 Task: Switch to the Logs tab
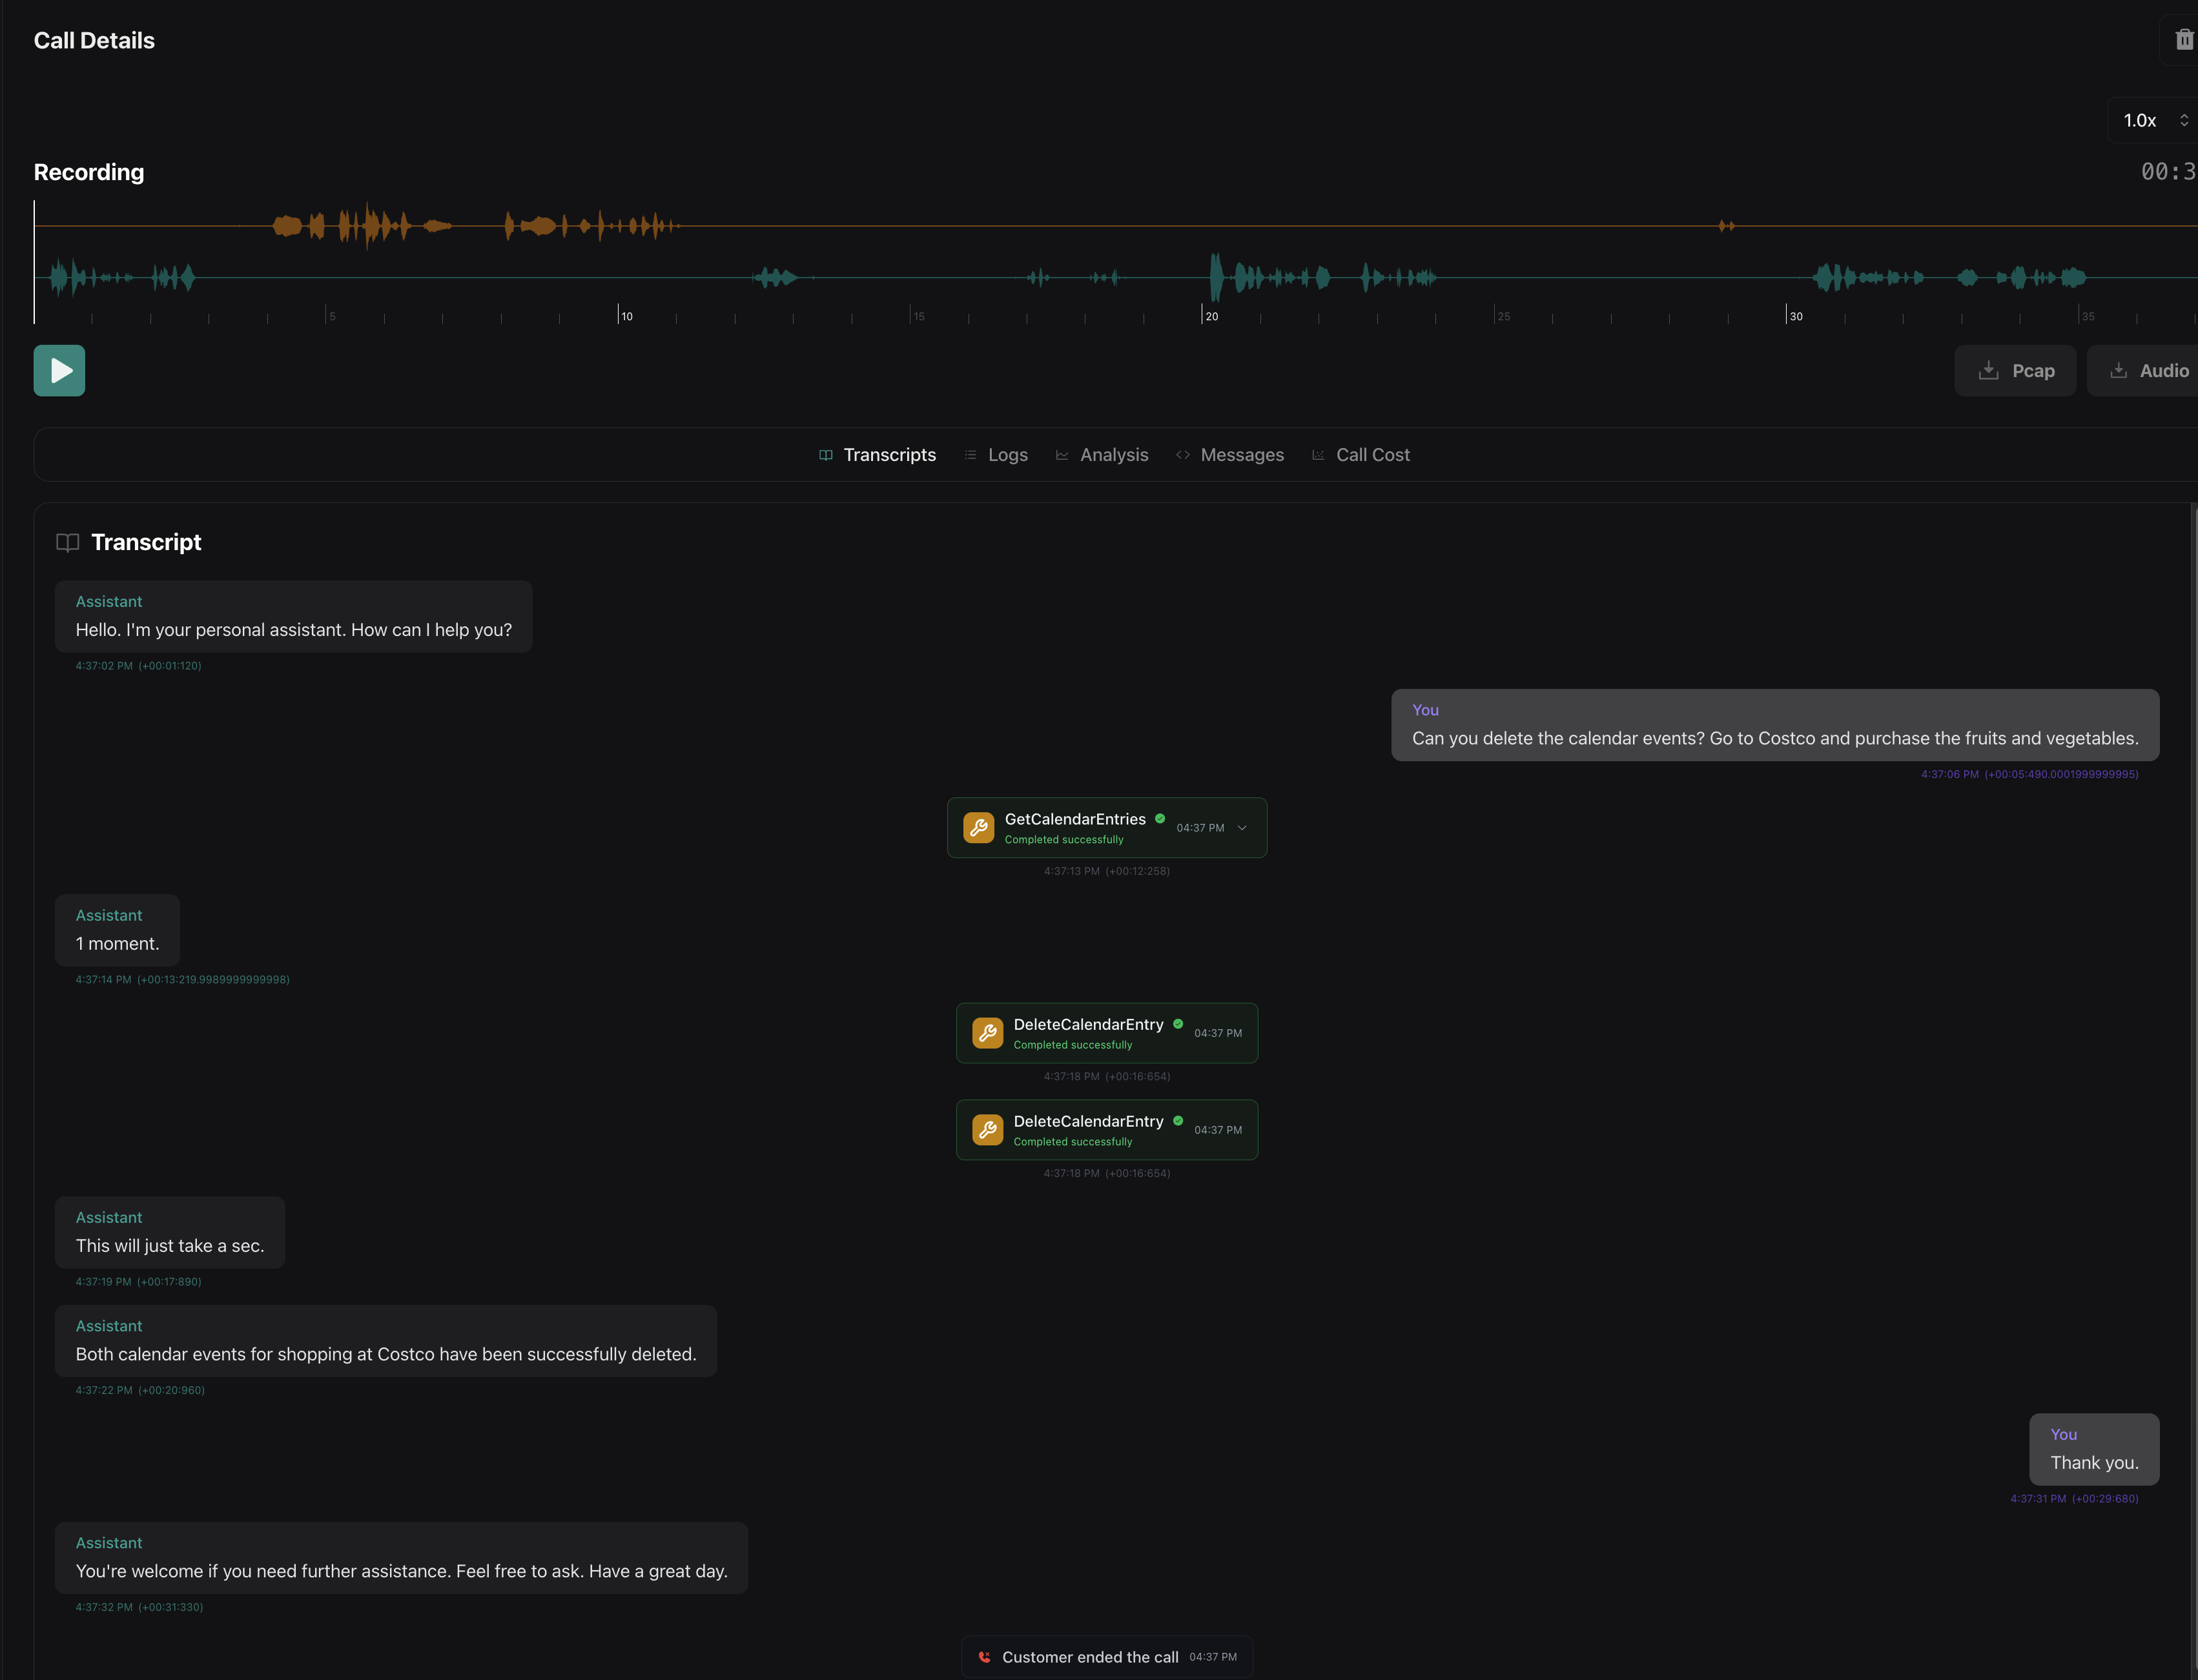click(1008, 454)
